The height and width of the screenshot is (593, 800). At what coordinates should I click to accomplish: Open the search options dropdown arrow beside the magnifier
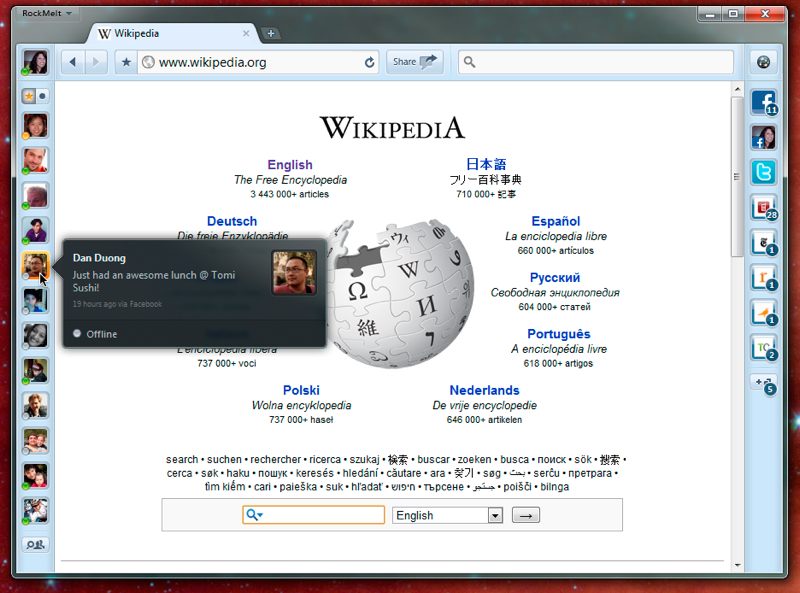261,515
